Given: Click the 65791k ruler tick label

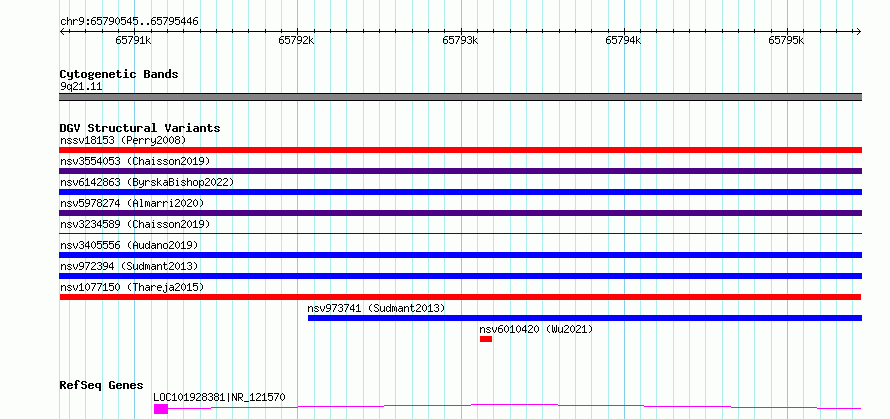Looking at the screenshot, I should coord(133,40).
